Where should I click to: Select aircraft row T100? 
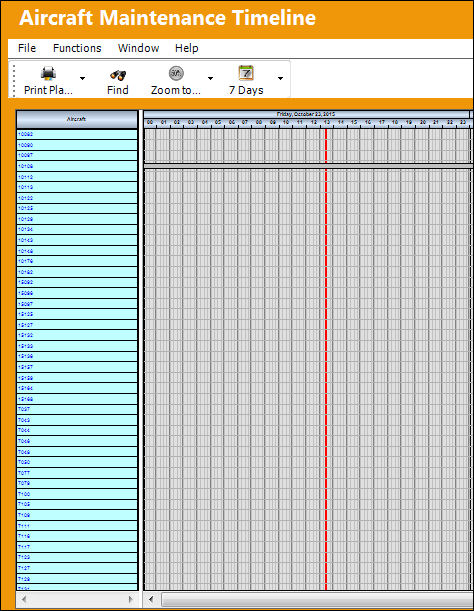[x=77, y=494]
